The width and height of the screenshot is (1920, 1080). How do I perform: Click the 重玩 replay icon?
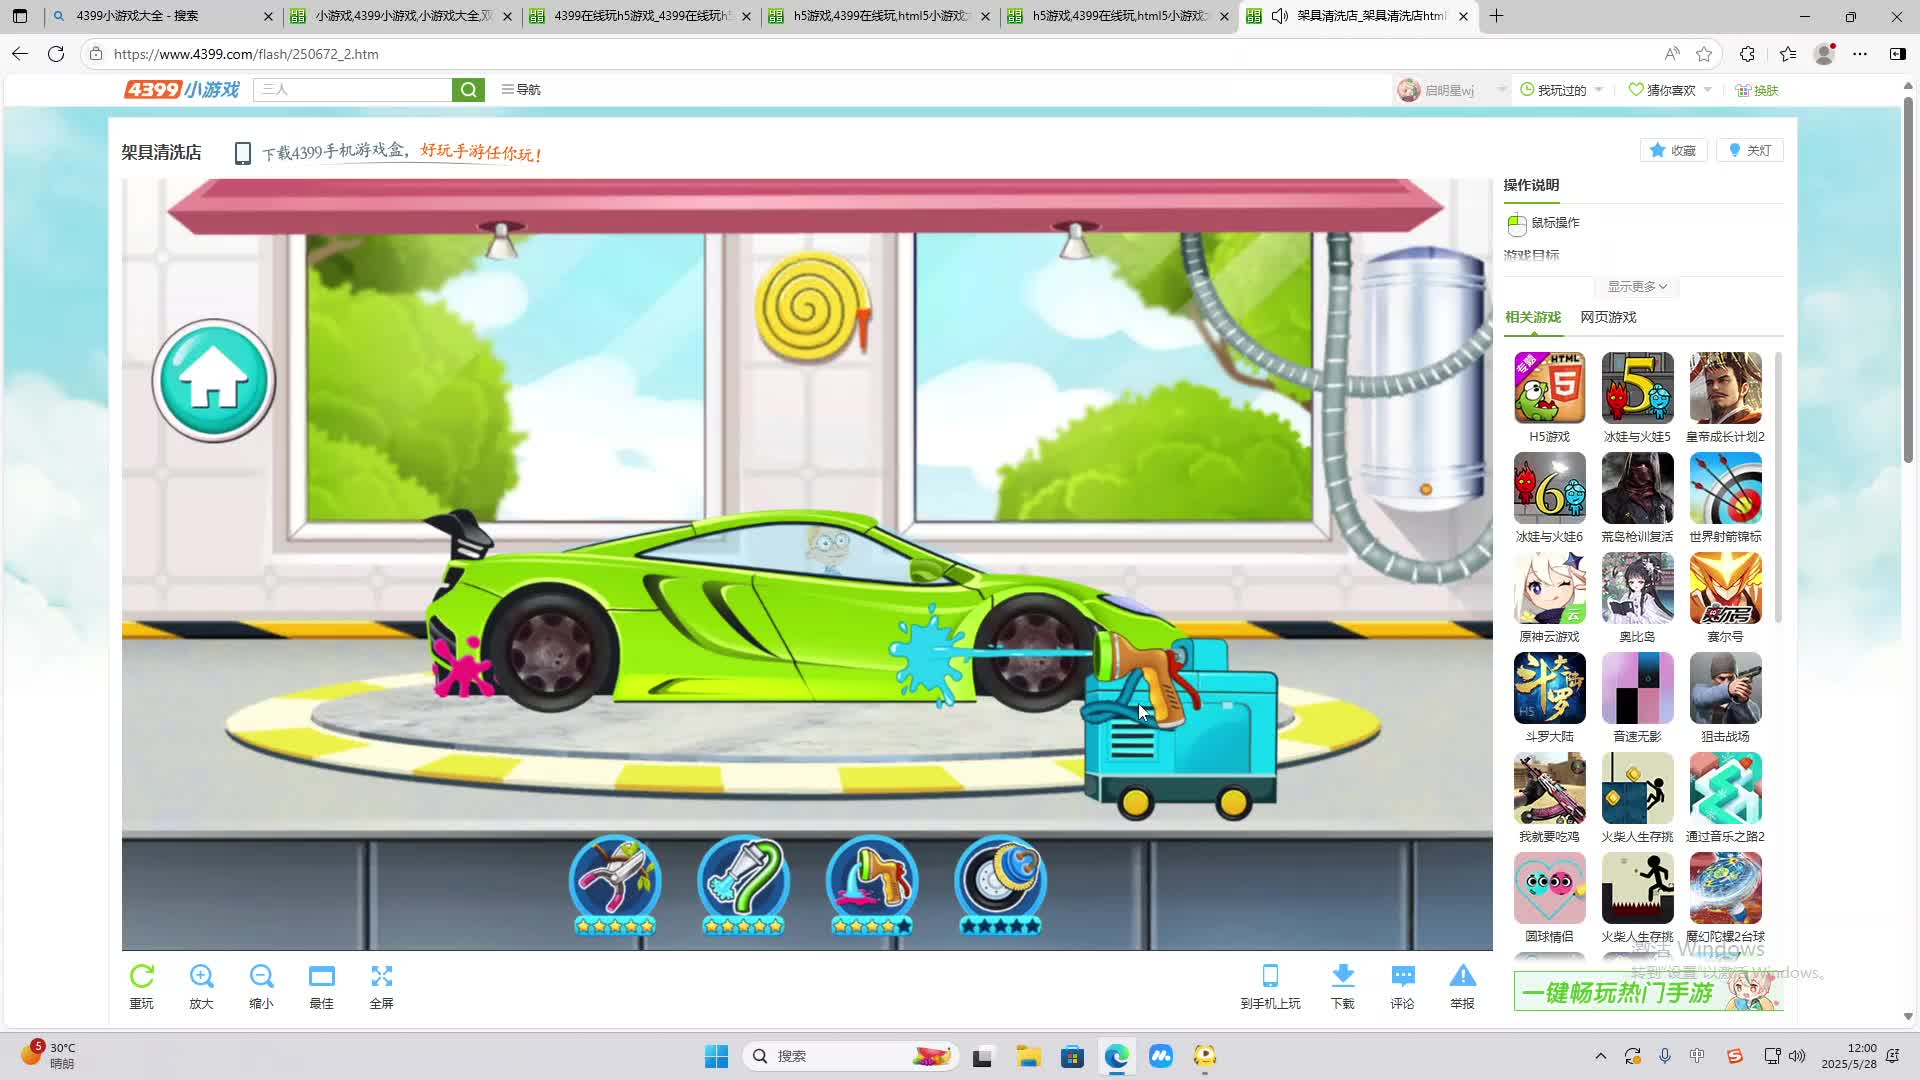tap(142, 977)
